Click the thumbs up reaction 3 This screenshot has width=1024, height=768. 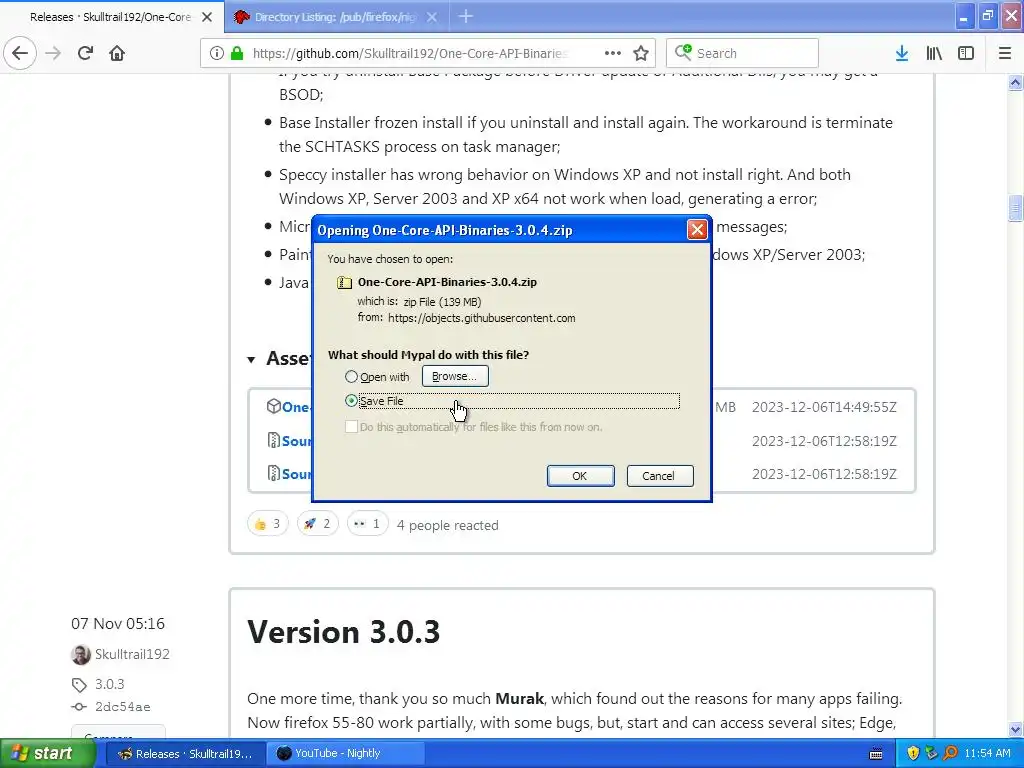point(267,524)
